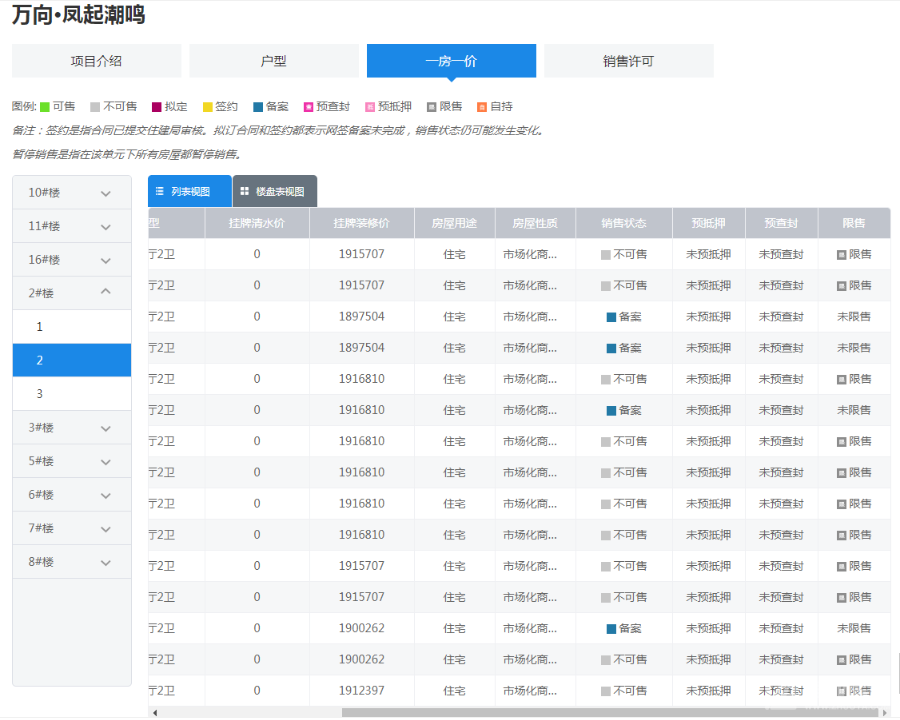Select unit 3 under 2#楼
Viewport: 900px width, 720px height.
click(72, 394)
